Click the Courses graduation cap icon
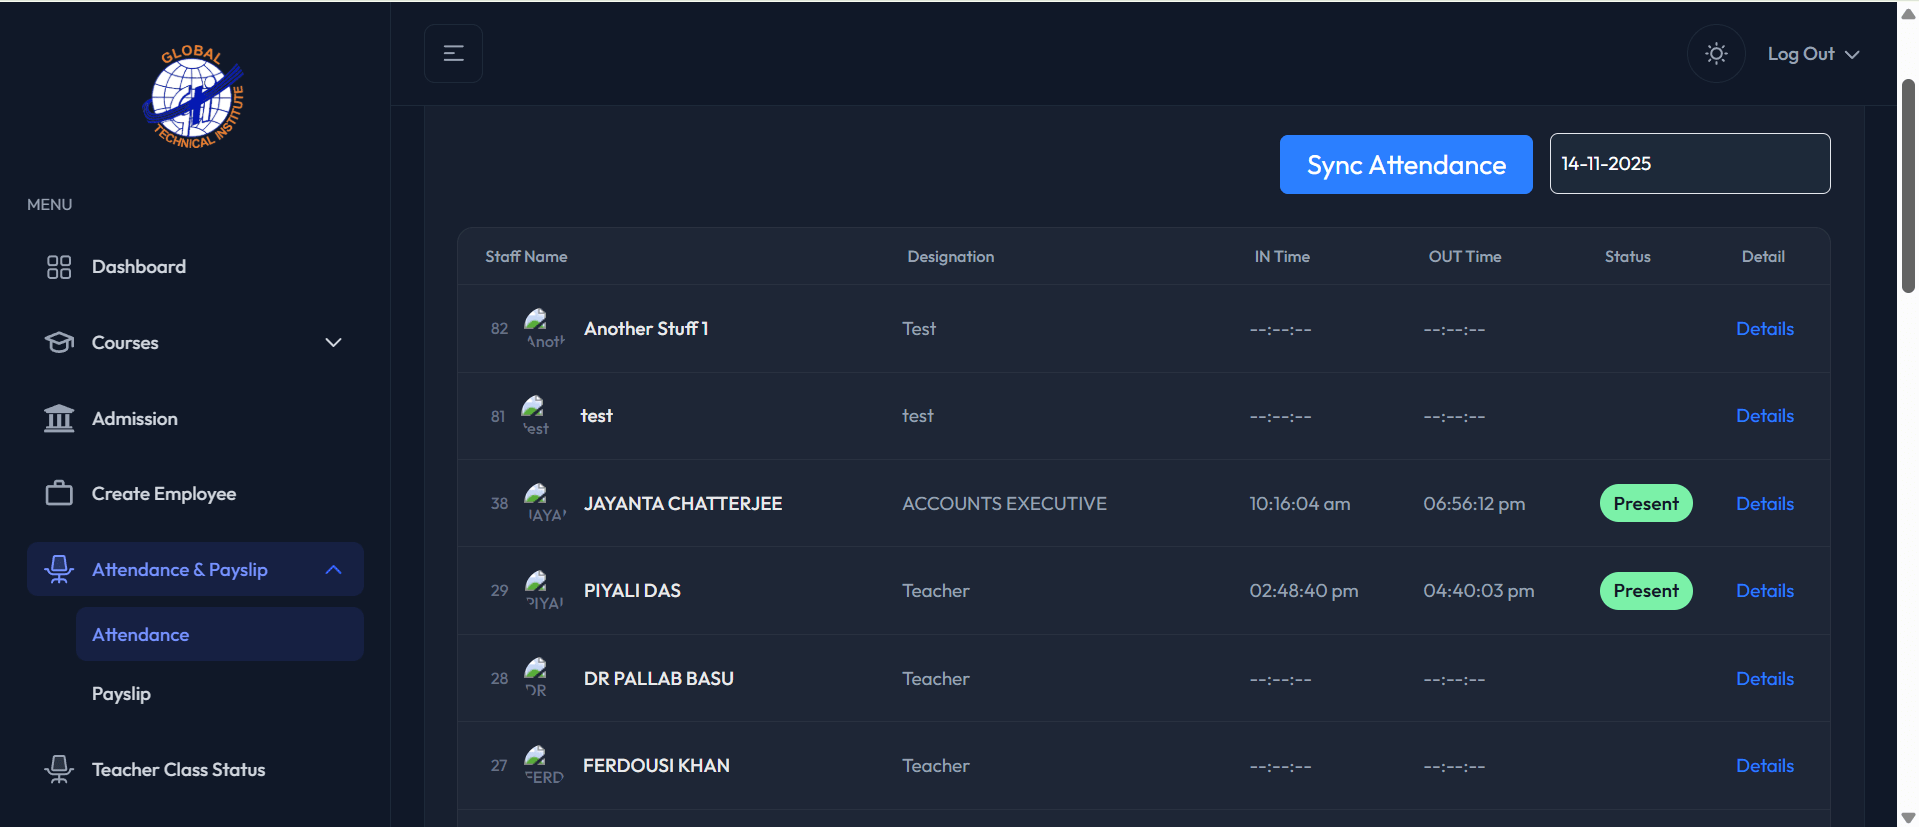The height and width of the screenshot is (827, 1919). pyautogui.click(x=59, y=343)
